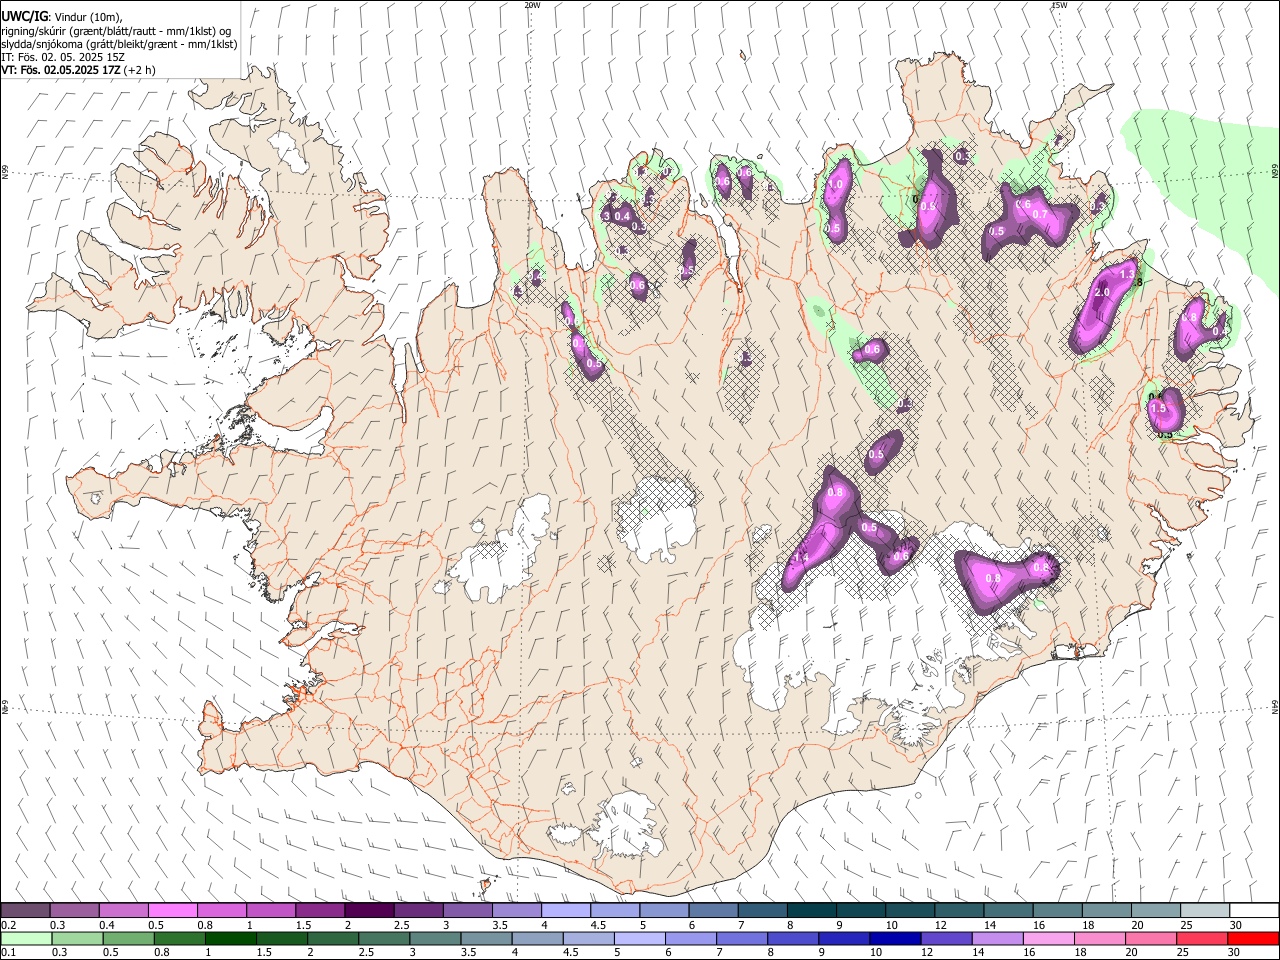Select the 'IT: Fös. 02. 05. 2025 15Z' line

point(63,57)
